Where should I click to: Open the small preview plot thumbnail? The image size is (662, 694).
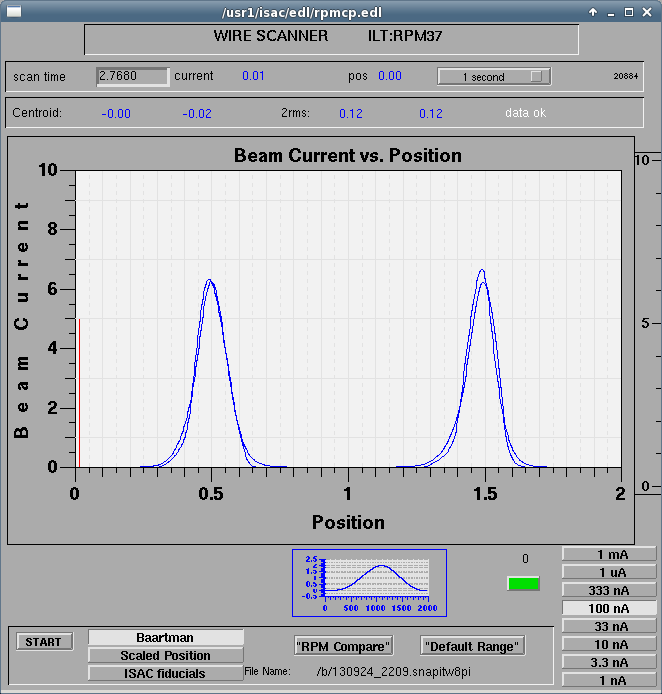coord(369,582)
